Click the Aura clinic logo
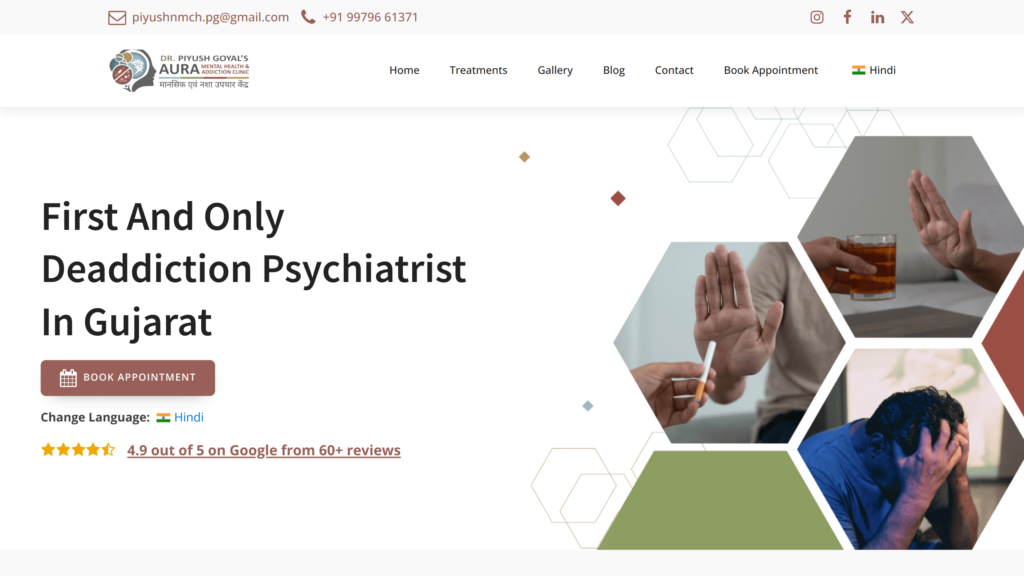This screenshot has width=1024, height=576. tap(179, 71)
